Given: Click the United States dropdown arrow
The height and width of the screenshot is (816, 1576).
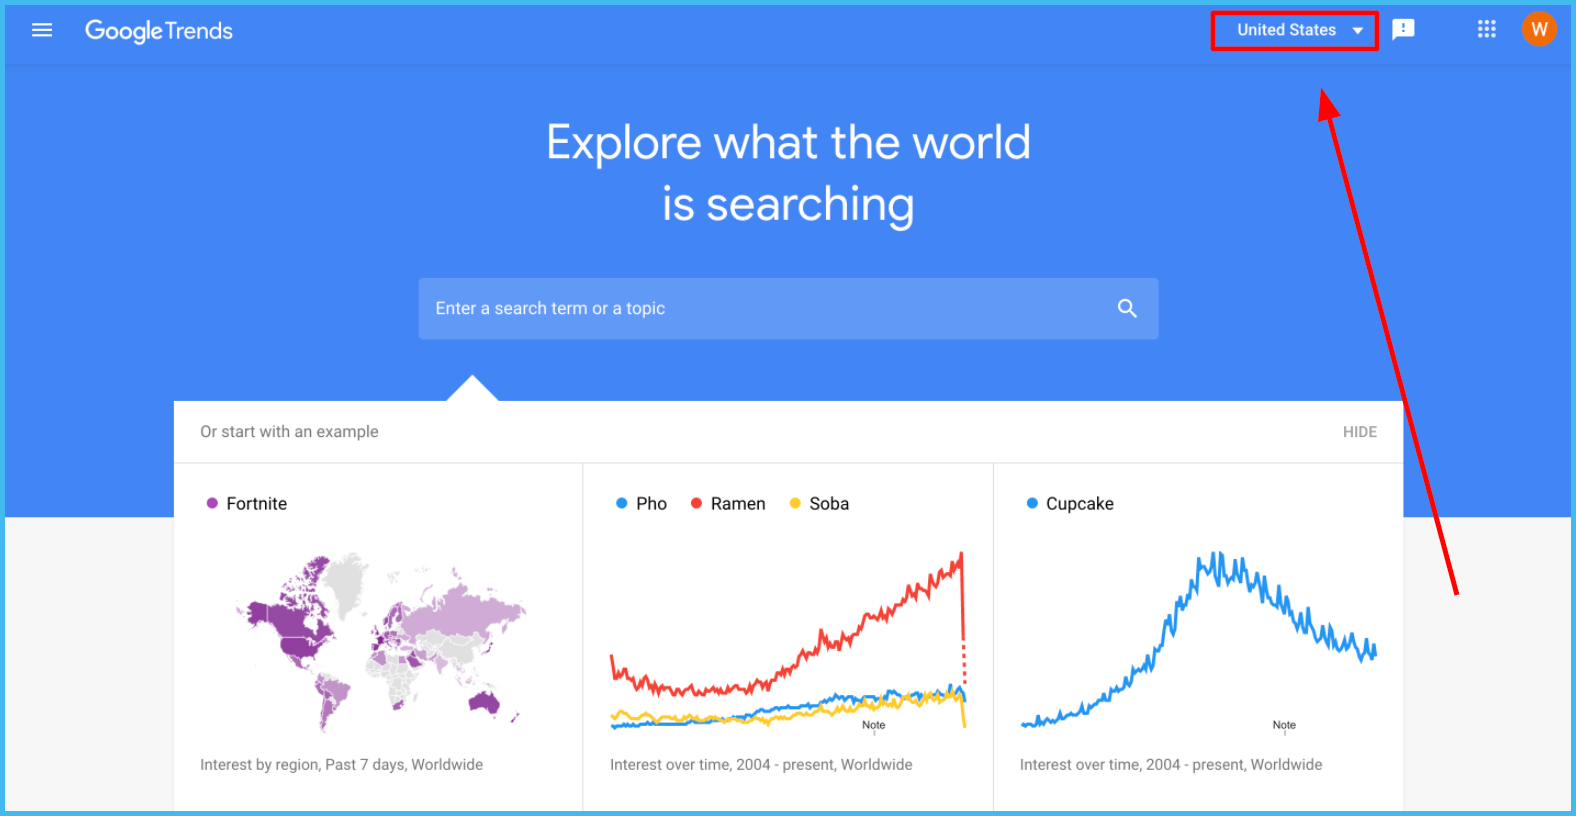Looking at the screenshot, I should (1357, 31).
